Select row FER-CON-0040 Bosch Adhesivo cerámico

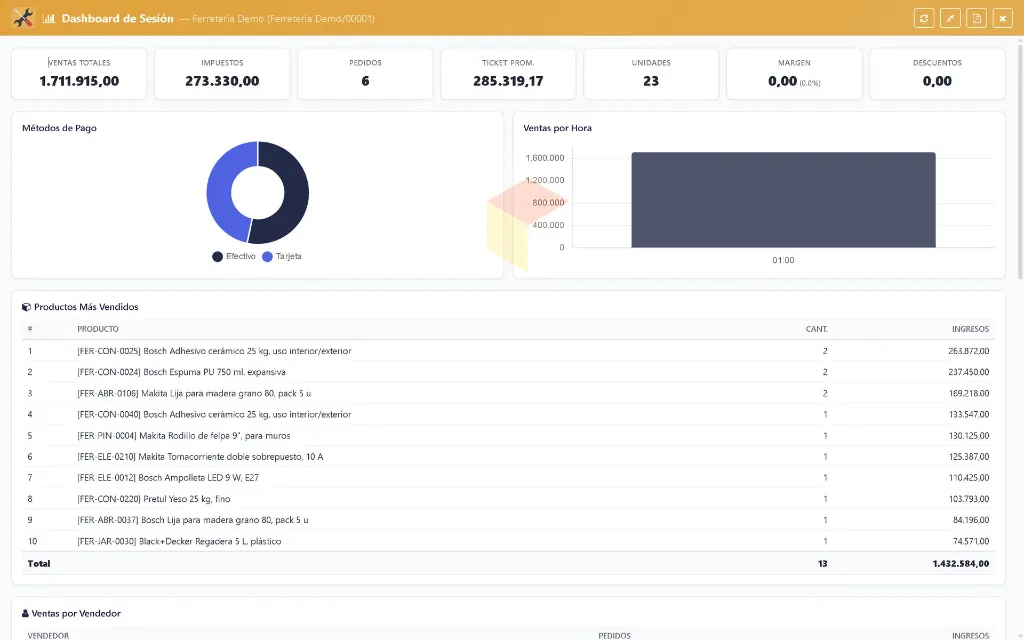tap(508, 414)
